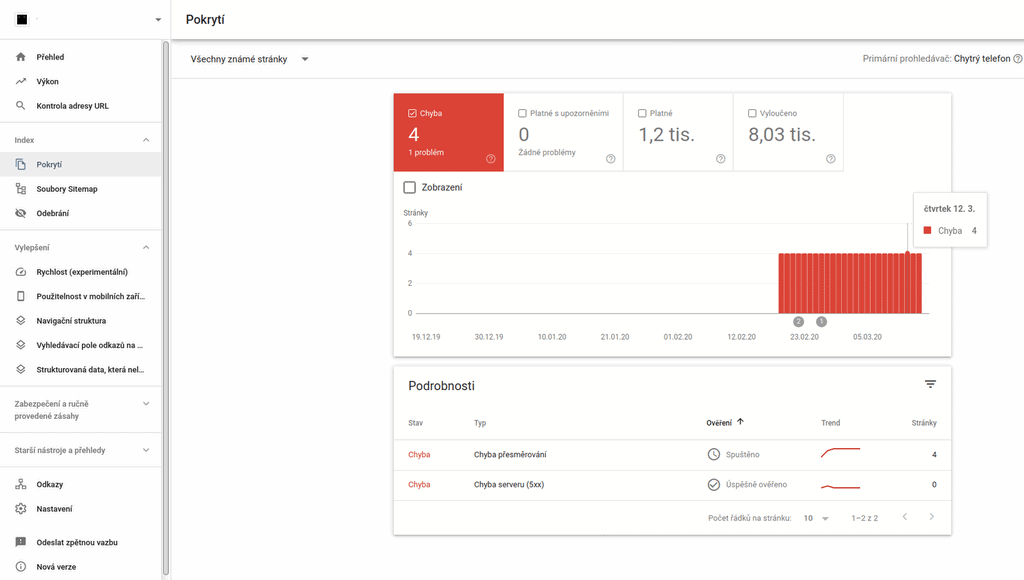The width and height of the screenshot is (1024, 580).
Task: Check the Platné checkbox
Action: click(x=642, y=113)
